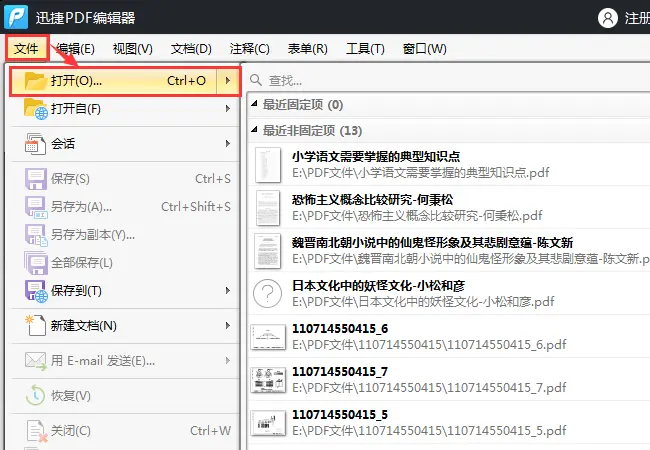This screenshot has height=450, width=650.
Task: Click the 查找 search field
Action: pyautogui.click(x=449, y=80)
